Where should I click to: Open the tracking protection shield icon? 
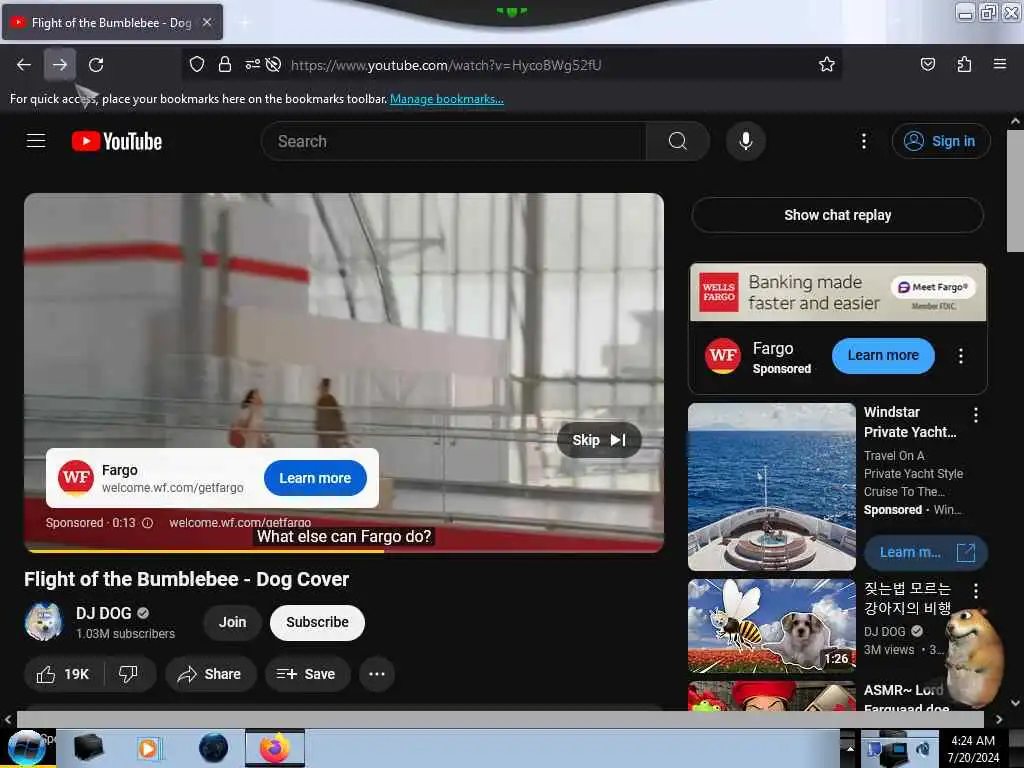[197, 64]
